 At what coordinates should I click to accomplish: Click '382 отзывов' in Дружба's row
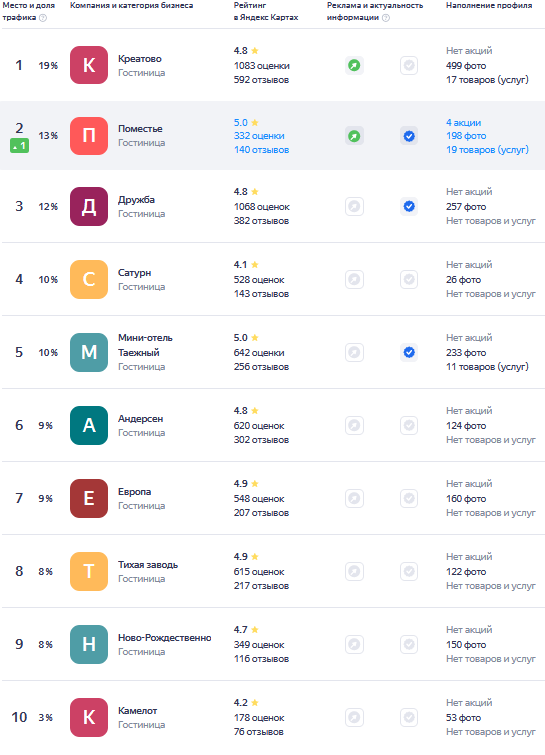click(261, 221)
